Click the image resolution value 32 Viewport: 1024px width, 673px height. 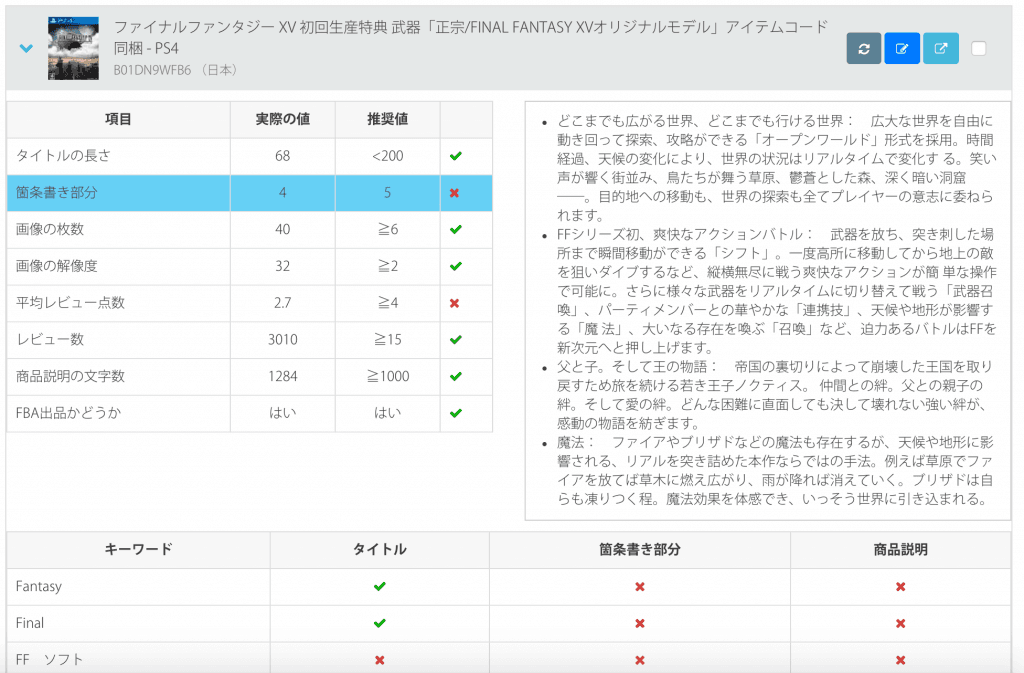coord(283,266)
